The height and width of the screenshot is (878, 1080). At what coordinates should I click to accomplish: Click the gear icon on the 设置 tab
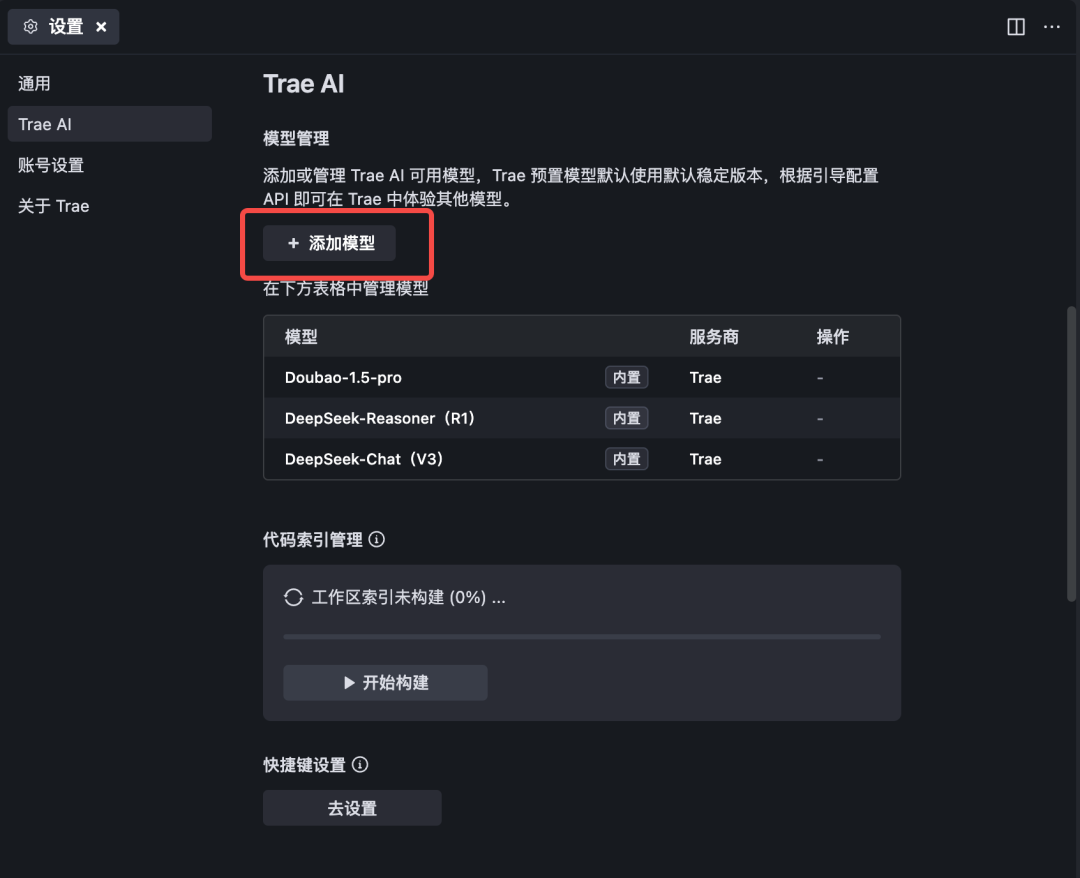click(30, 27)
